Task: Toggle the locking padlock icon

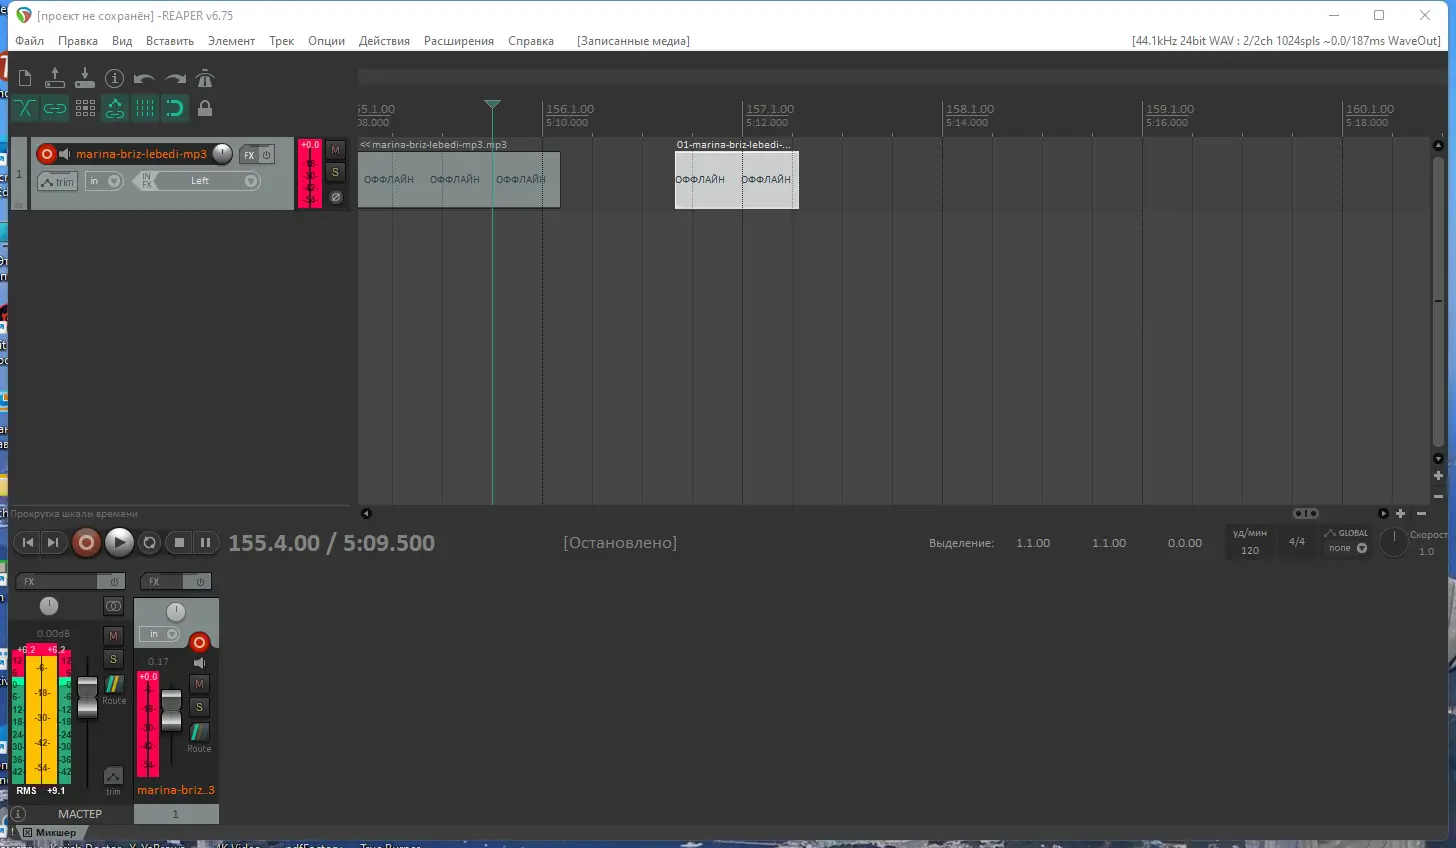Action: tap(205, 108)
